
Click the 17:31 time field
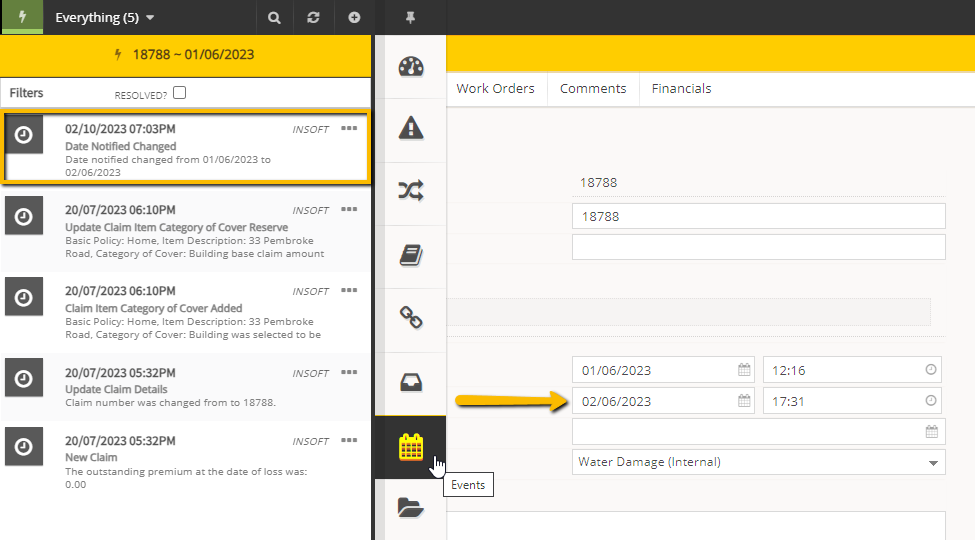point(852,401)
